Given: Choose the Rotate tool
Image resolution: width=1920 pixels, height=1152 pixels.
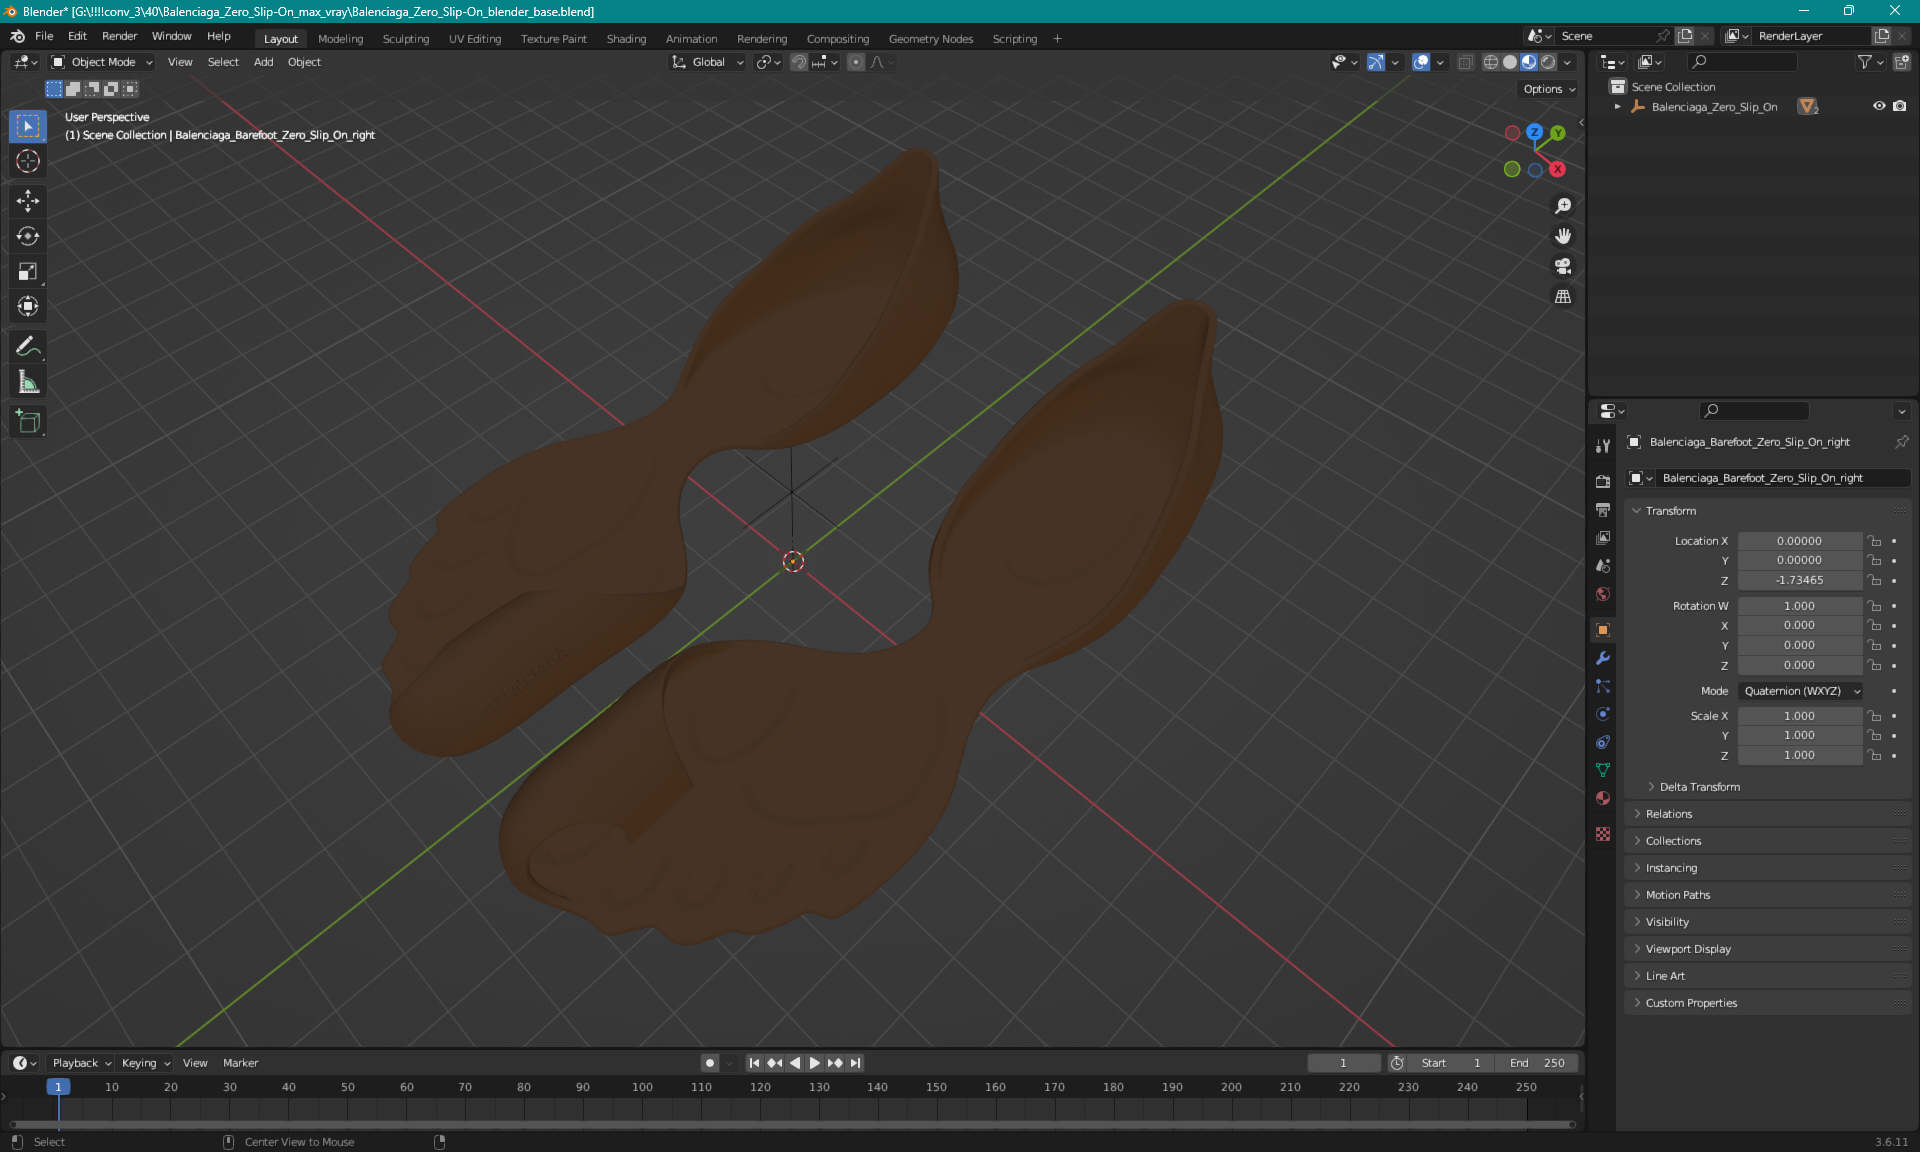Looking at the screenshot, I should coord(28,236).
